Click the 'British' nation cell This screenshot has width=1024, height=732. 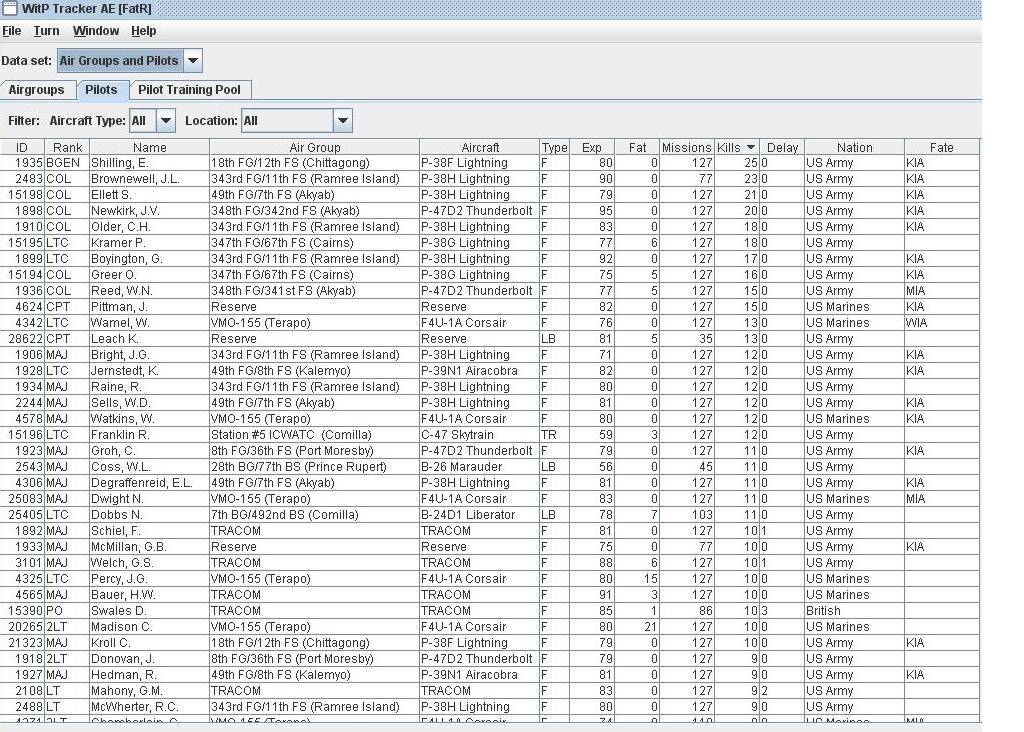[854, 611]
